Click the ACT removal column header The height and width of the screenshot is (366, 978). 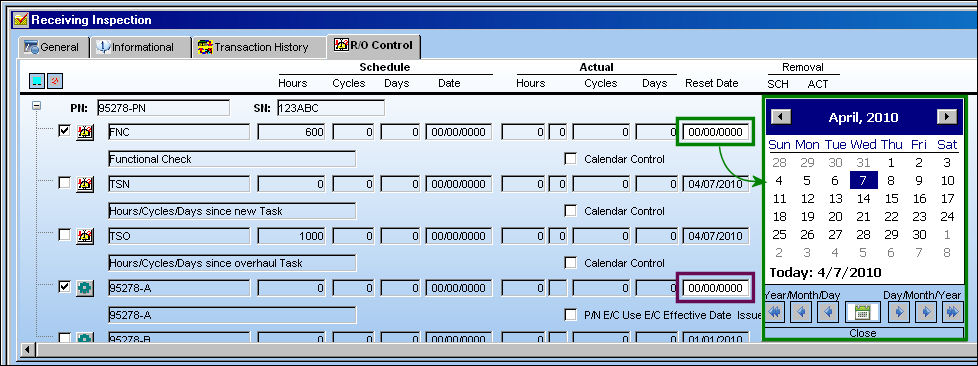pyautogui.click(x=818, y=84)
